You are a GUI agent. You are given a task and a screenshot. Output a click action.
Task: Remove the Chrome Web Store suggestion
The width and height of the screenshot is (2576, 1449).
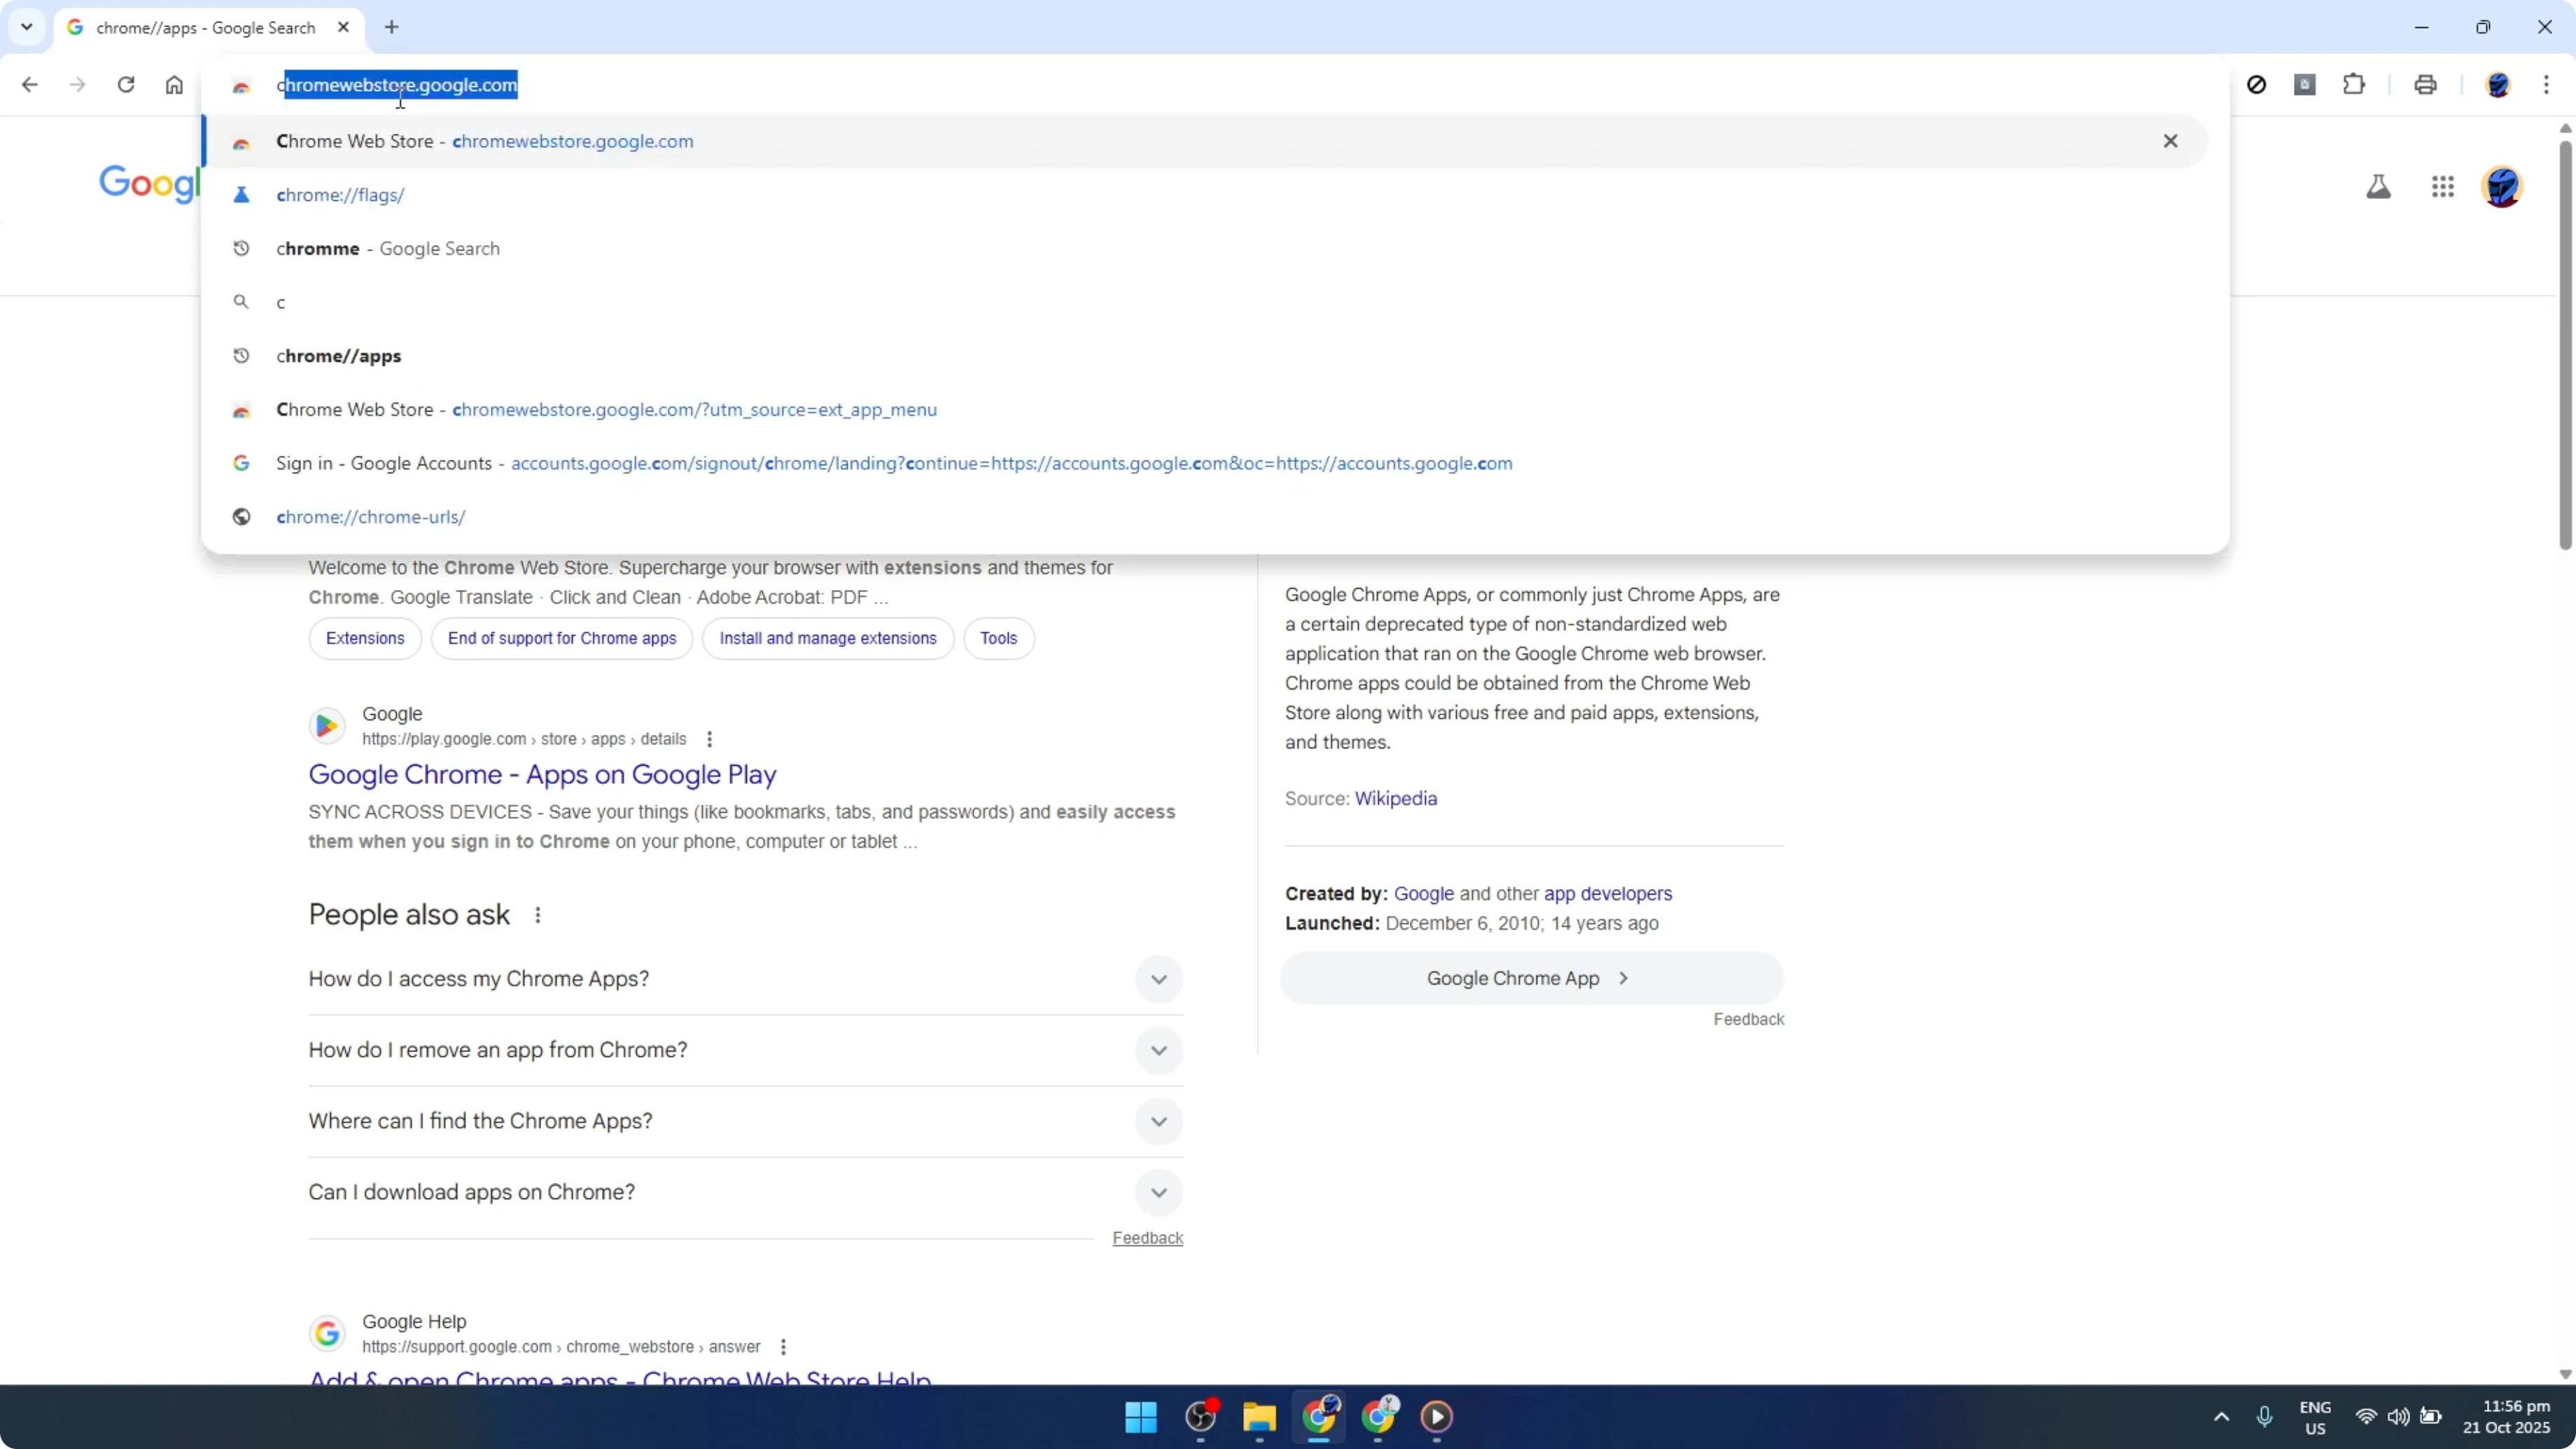point(2171,141)
